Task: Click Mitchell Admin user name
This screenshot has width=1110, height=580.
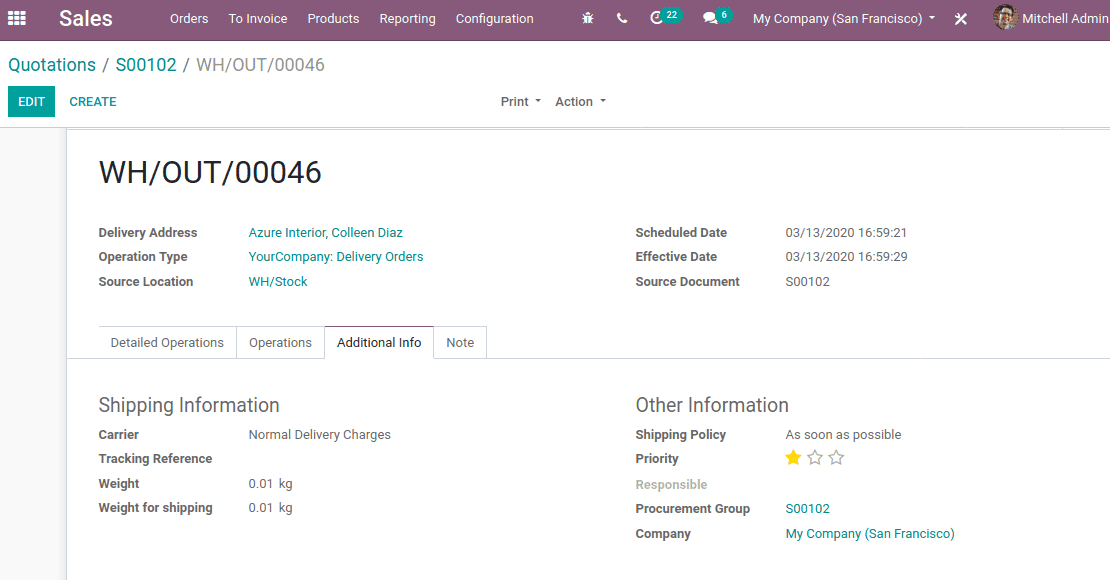Action: coord(1065,18)
